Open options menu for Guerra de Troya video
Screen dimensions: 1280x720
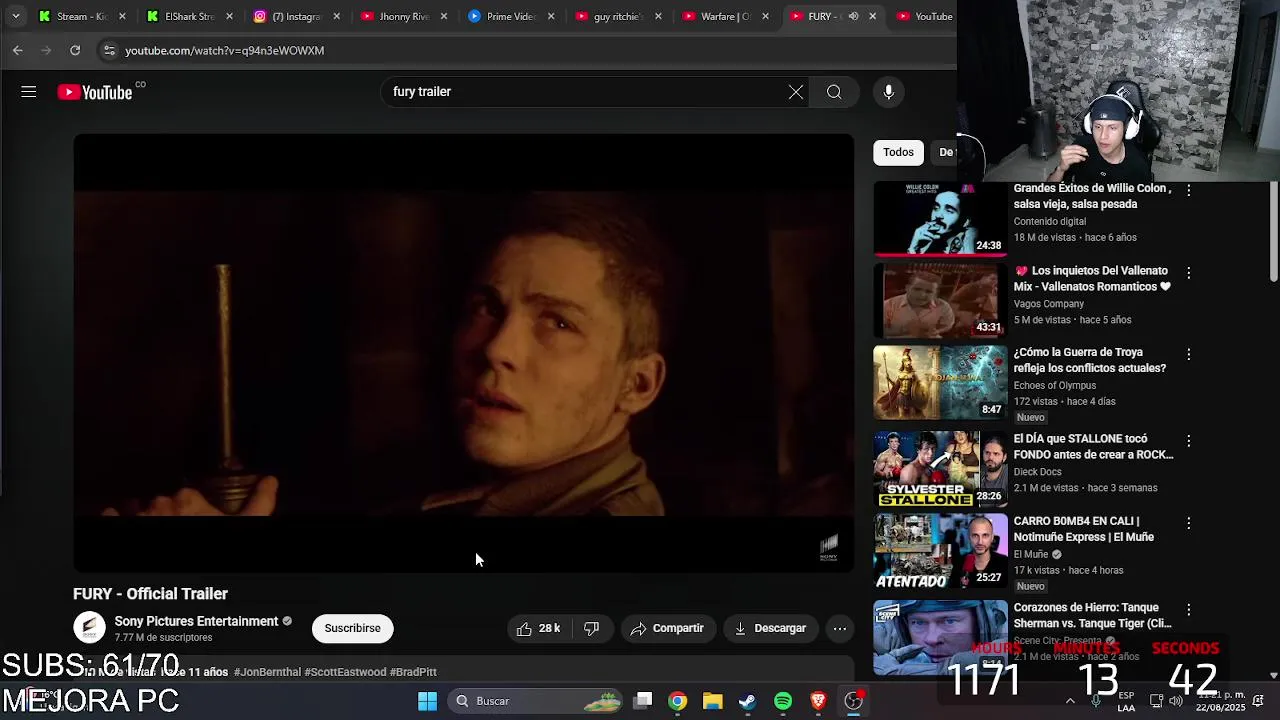pyautogui.click(x=1188, y=354)
